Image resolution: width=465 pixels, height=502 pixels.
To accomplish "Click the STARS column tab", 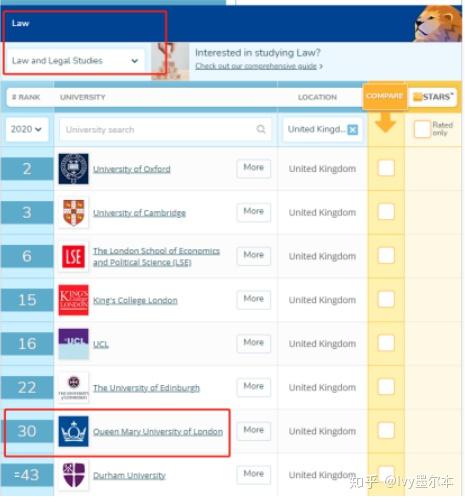I will [433, 97].
